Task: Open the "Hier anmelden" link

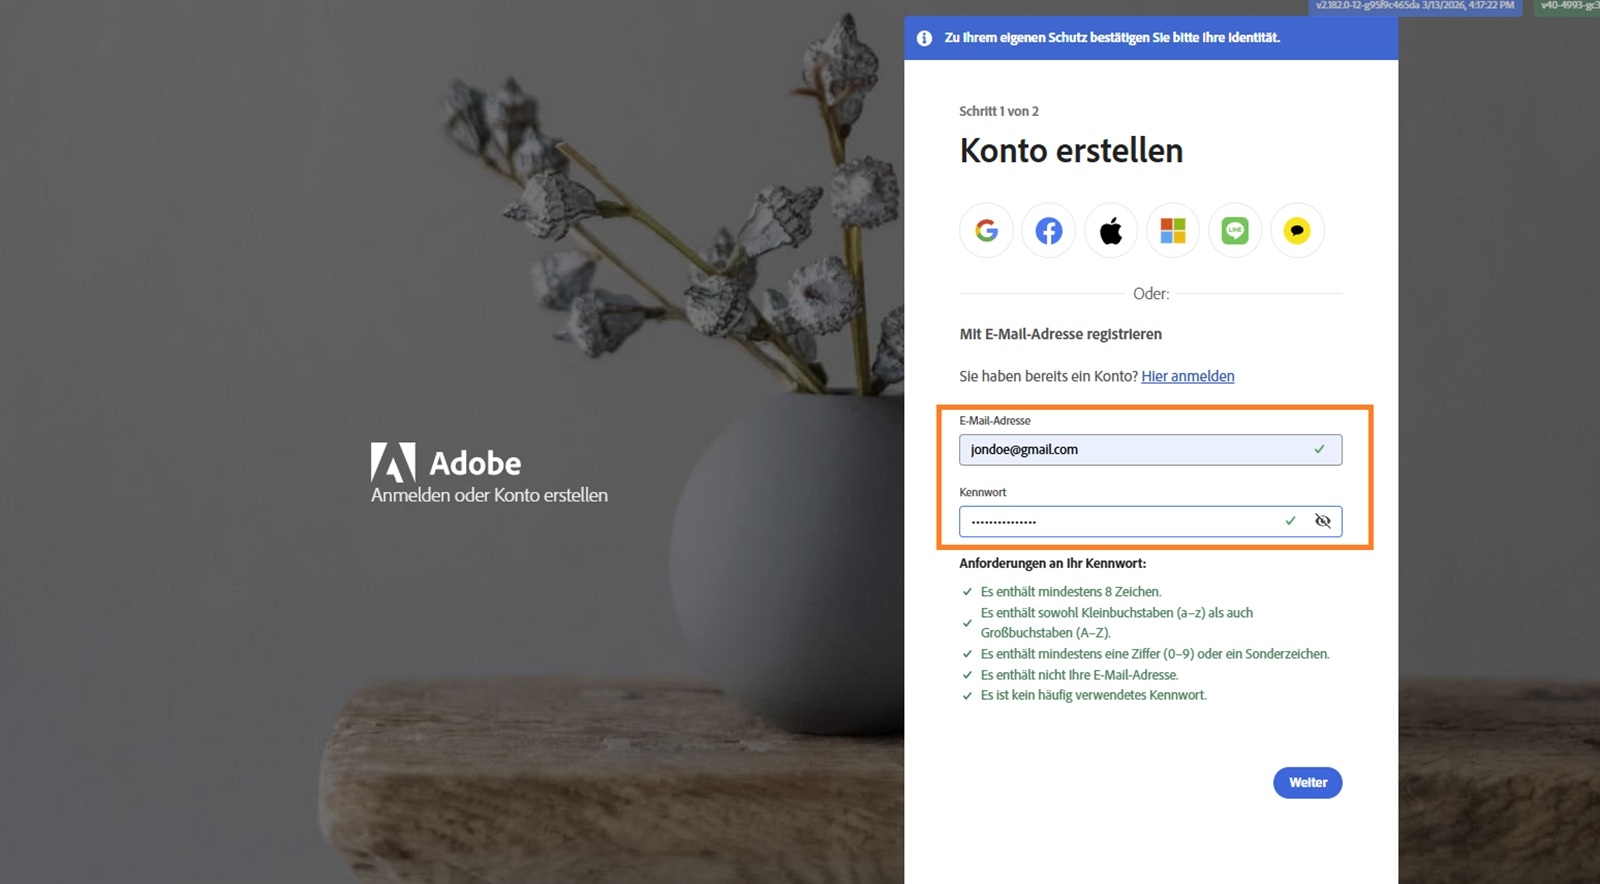Action: (1187, 377)
